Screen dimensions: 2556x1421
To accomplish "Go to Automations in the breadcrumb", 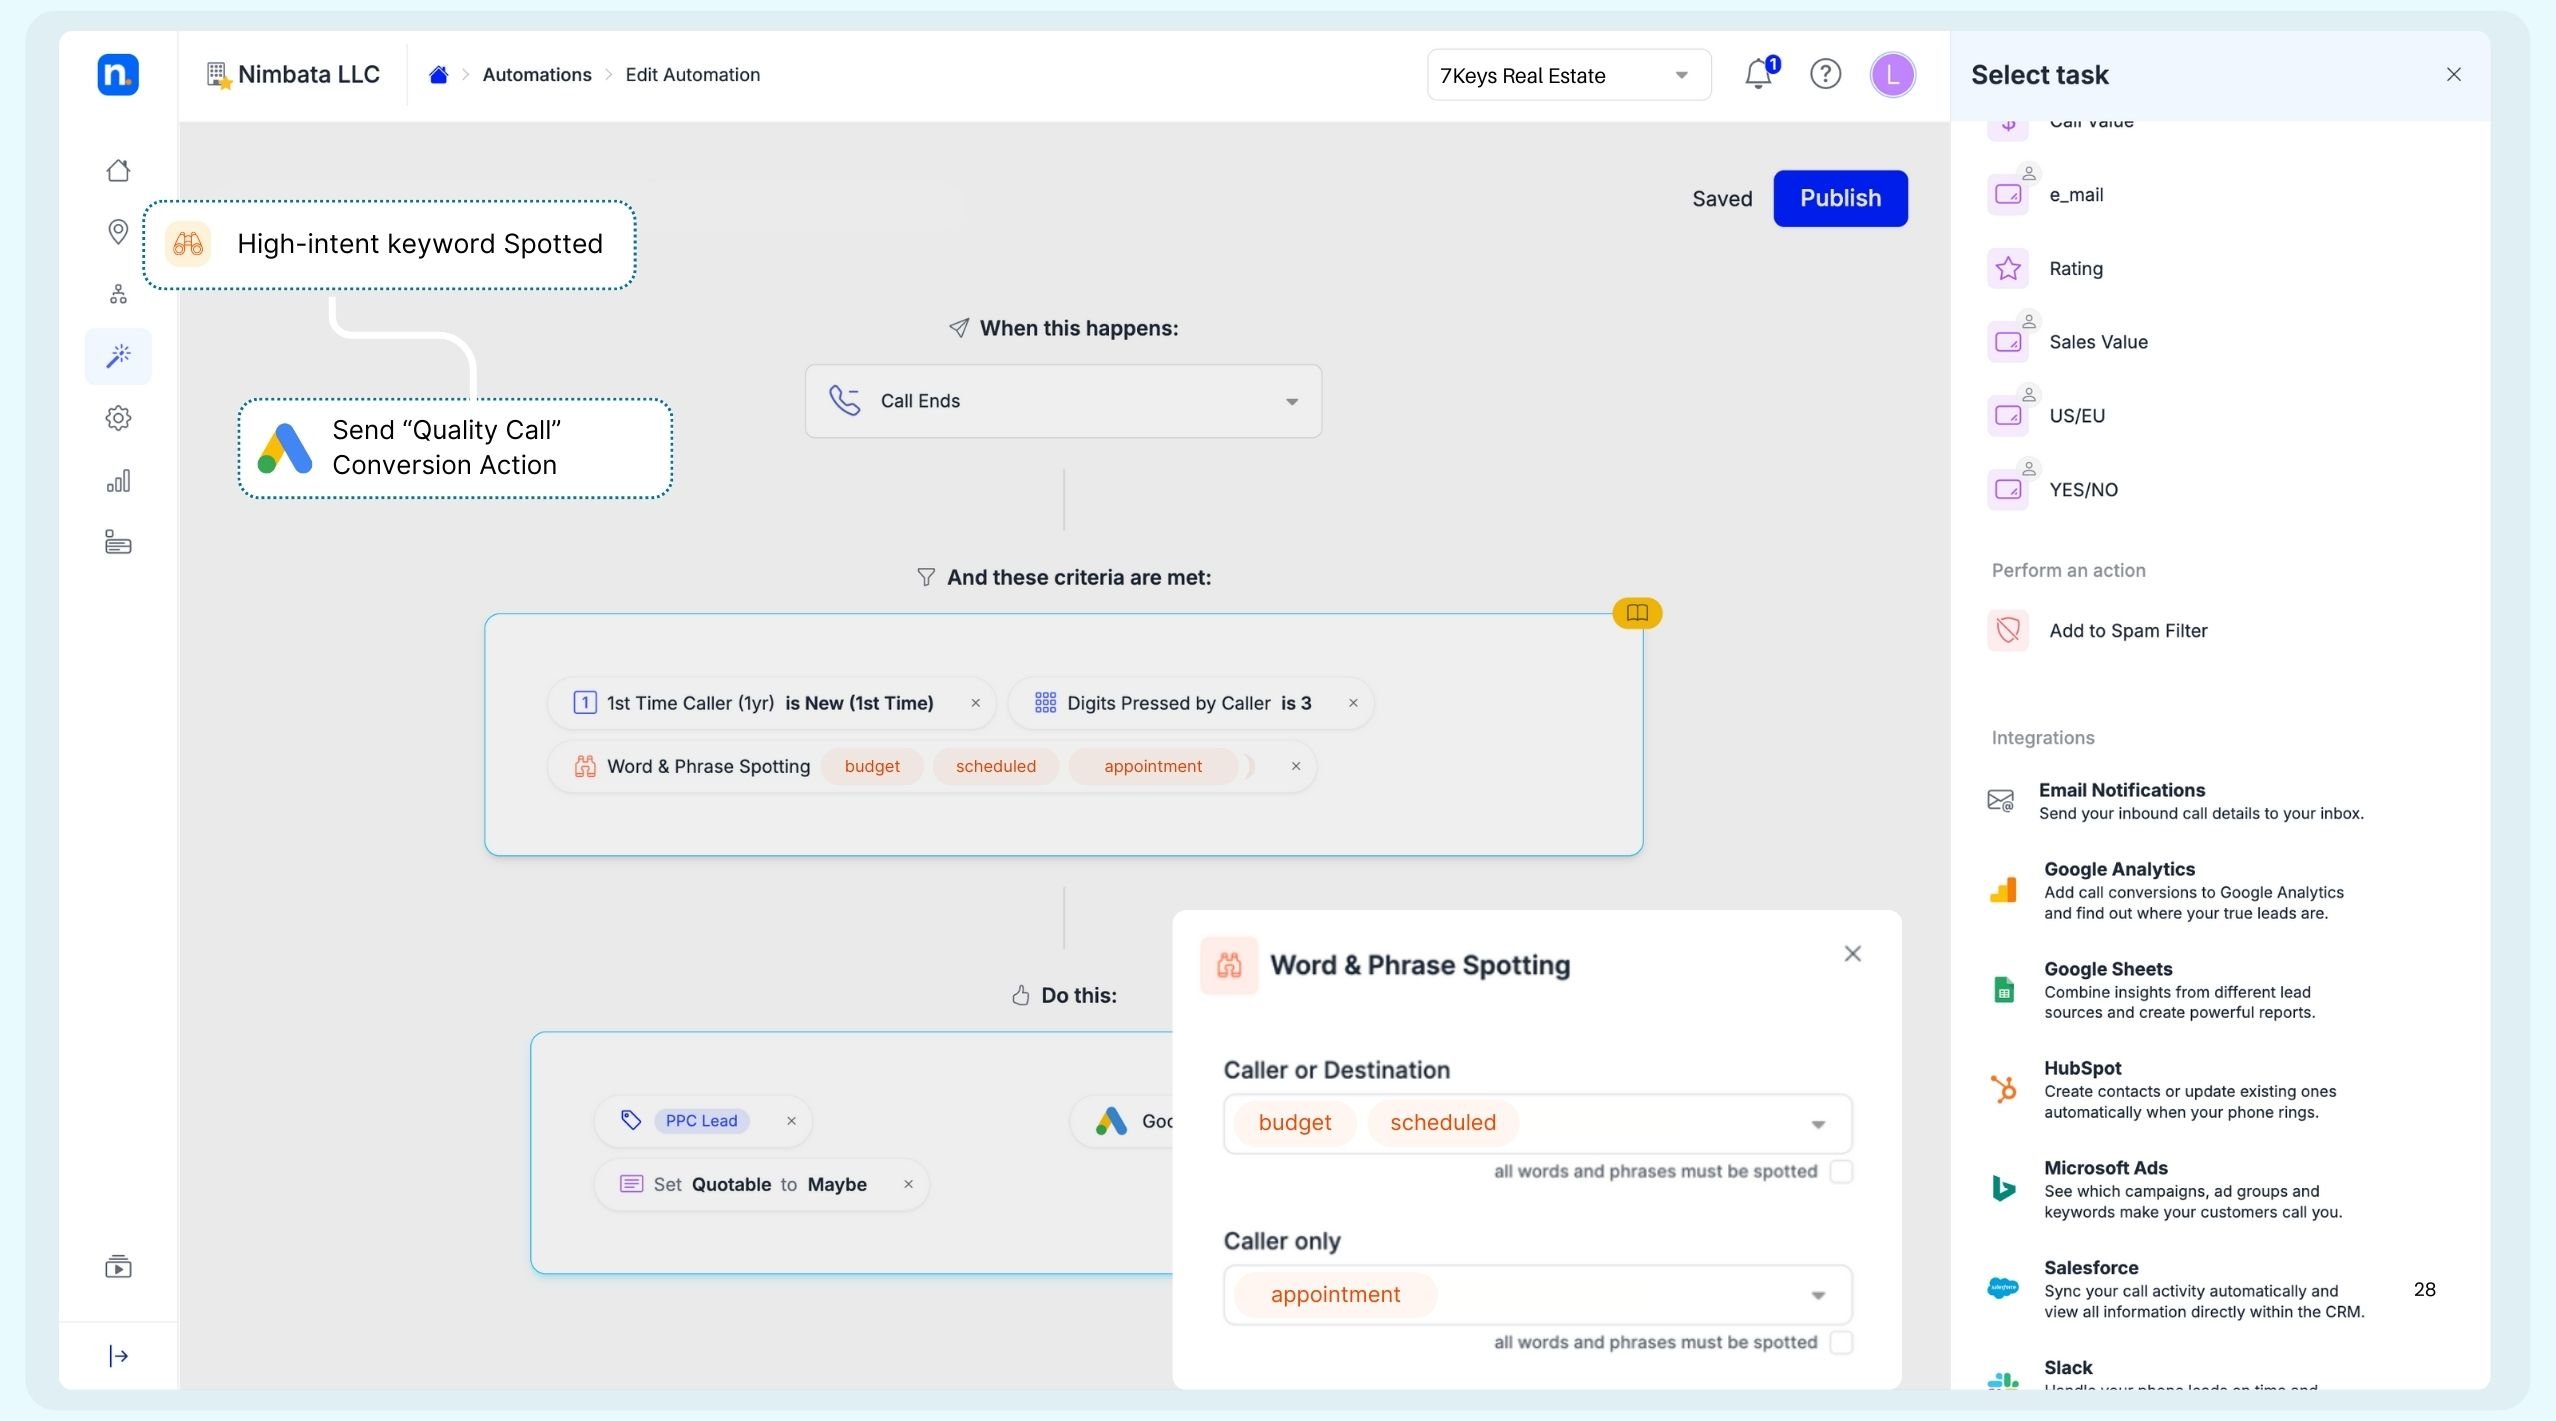I will pos(537,75).
